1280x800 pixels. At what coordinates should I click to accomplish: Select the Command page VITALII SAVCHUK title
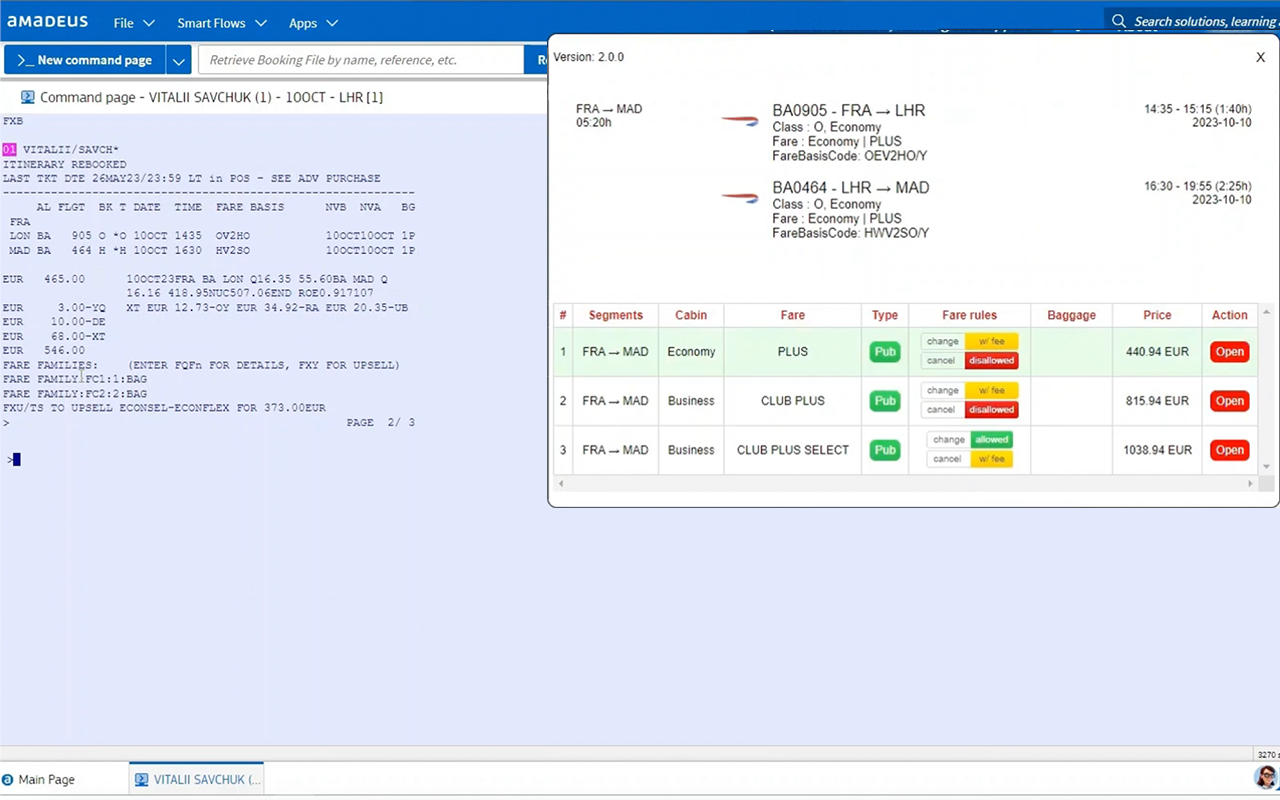point(211,97)
